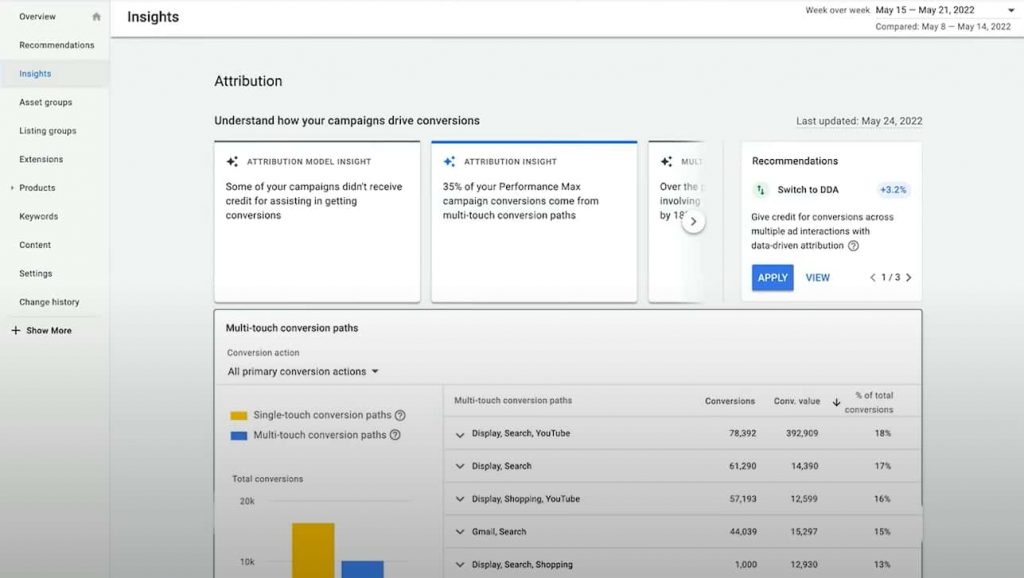Click the blue multi-touch bar in chart

pyautogui.click(x=362, y=569)
